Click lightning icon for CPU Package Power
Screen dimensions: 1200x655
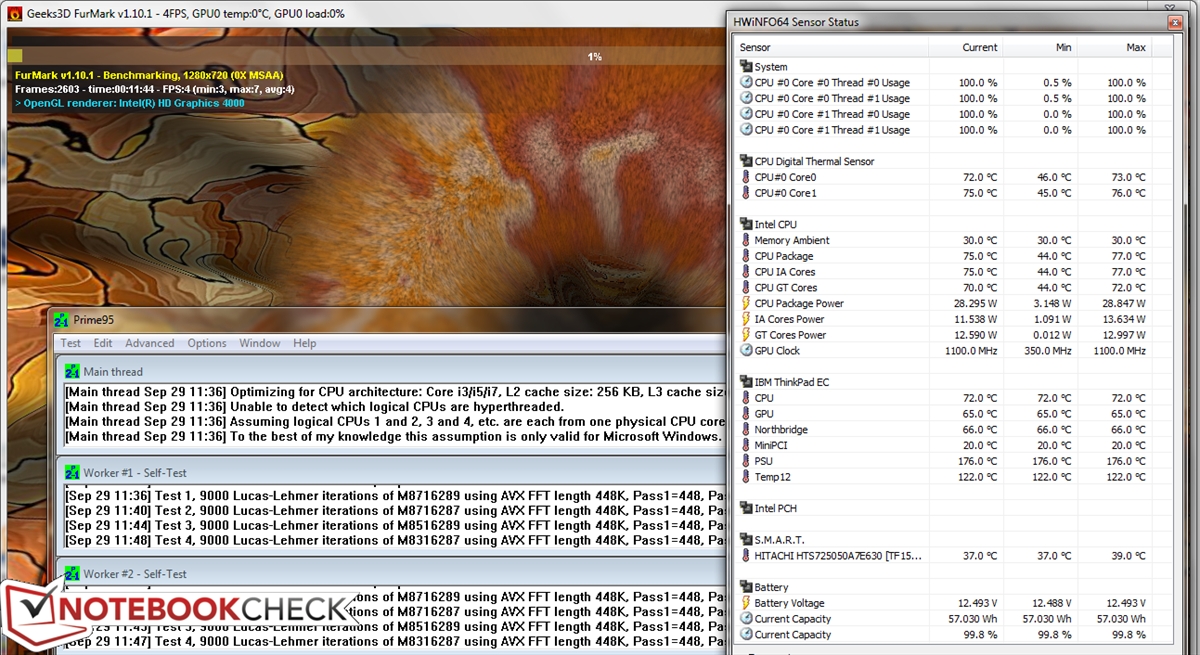click(746, 303)
